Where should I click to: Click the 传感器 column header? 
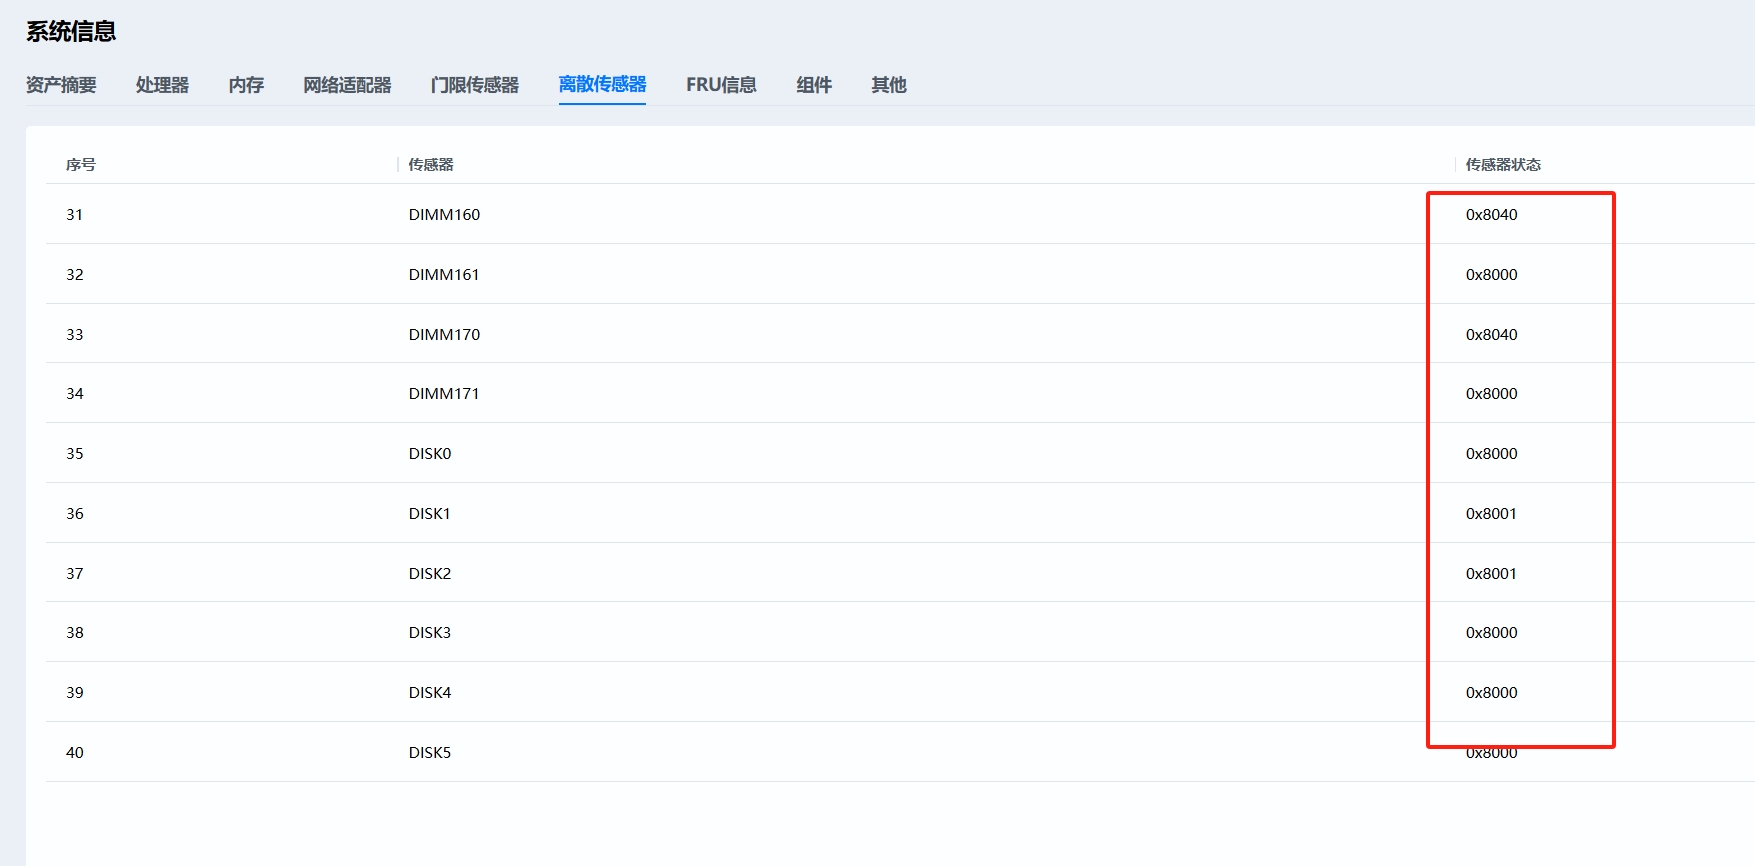pyautogui.click(x=431, y=165)
